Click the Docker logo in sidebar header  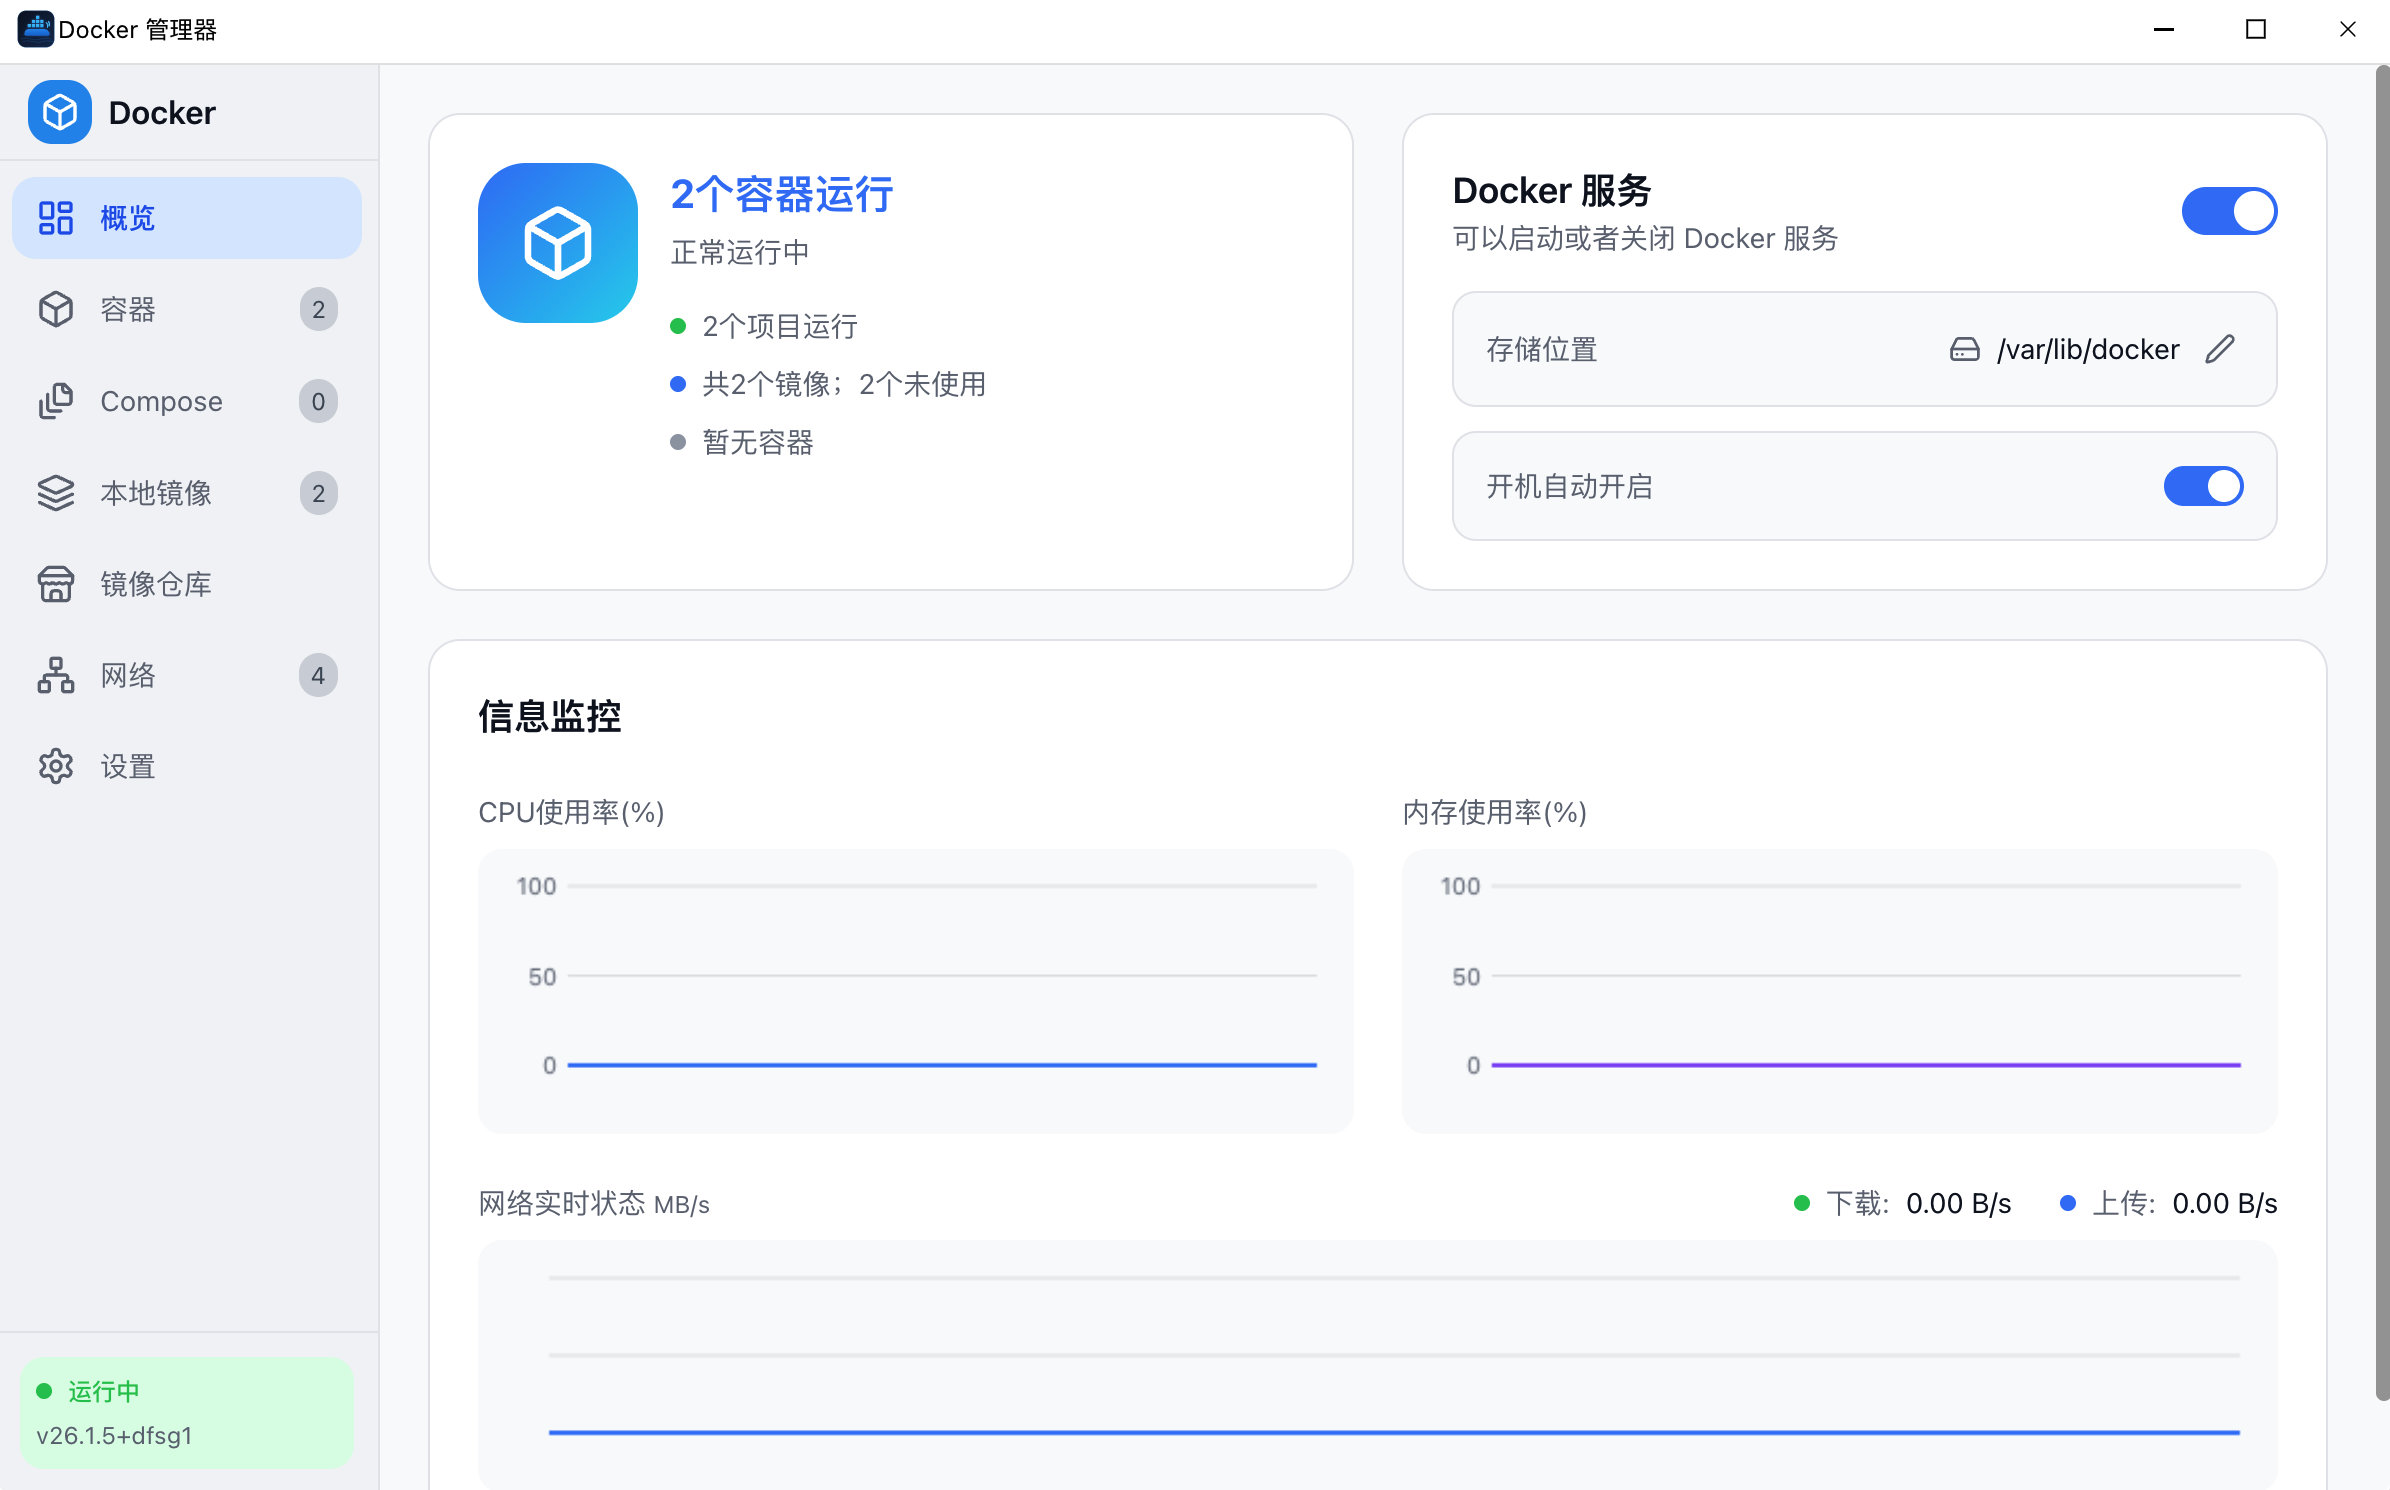point(60,112)
